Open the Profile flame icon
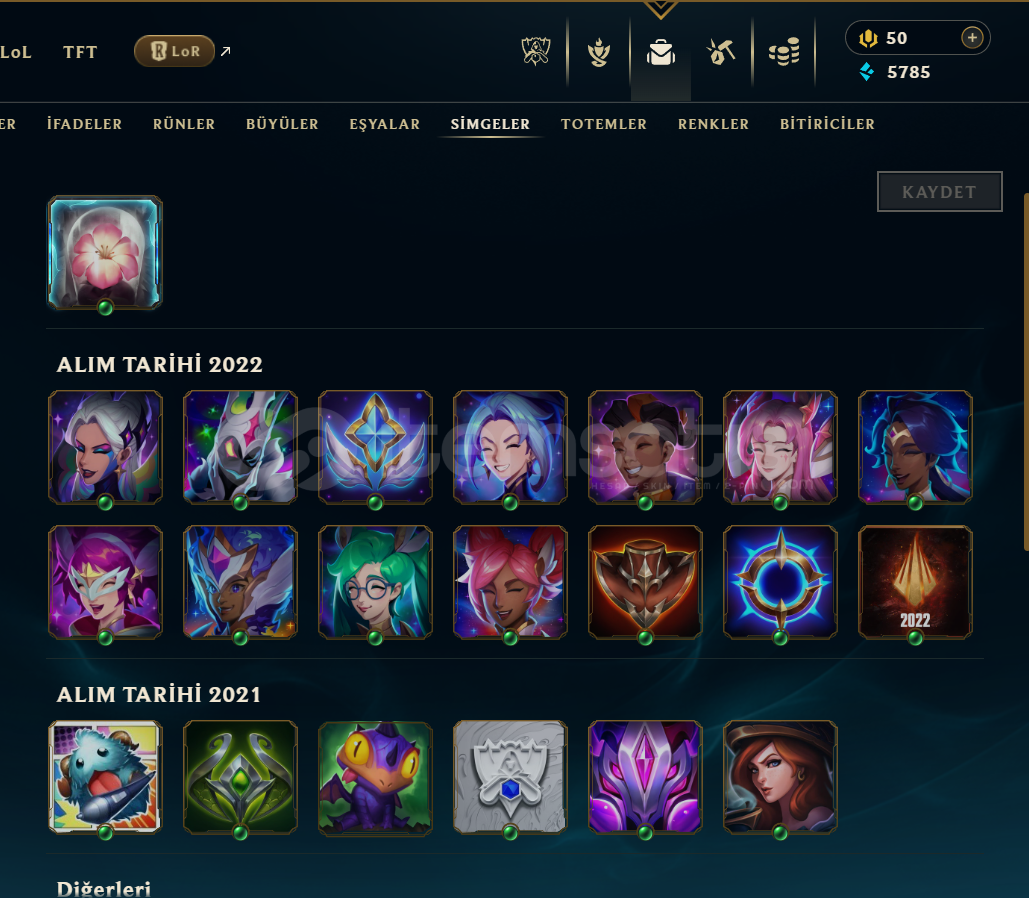1029x898 pixels. (598, 53)
